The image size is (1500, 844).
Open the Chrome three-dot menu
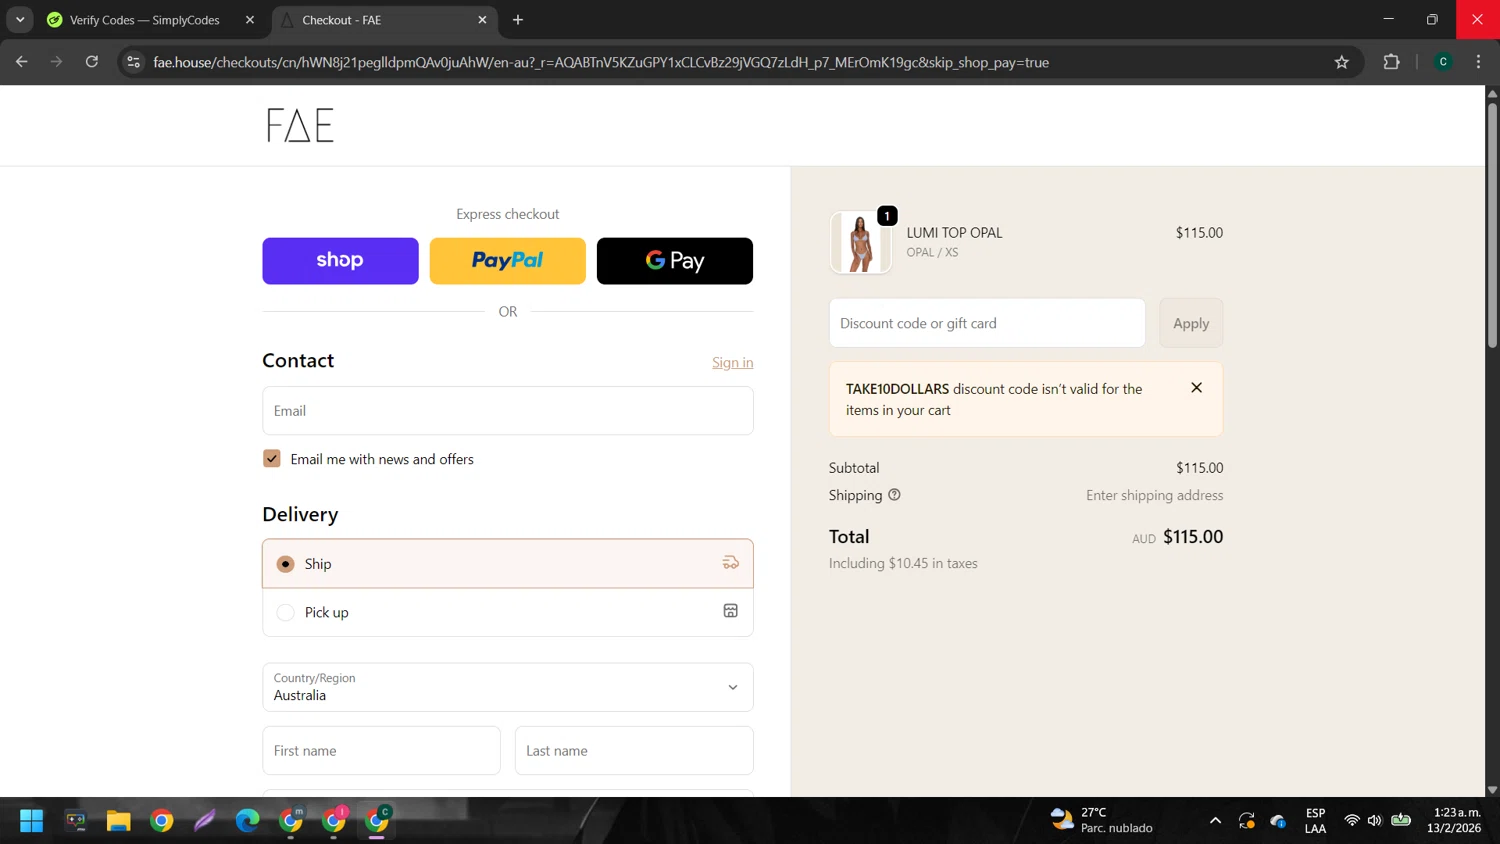pos(1479,62)
